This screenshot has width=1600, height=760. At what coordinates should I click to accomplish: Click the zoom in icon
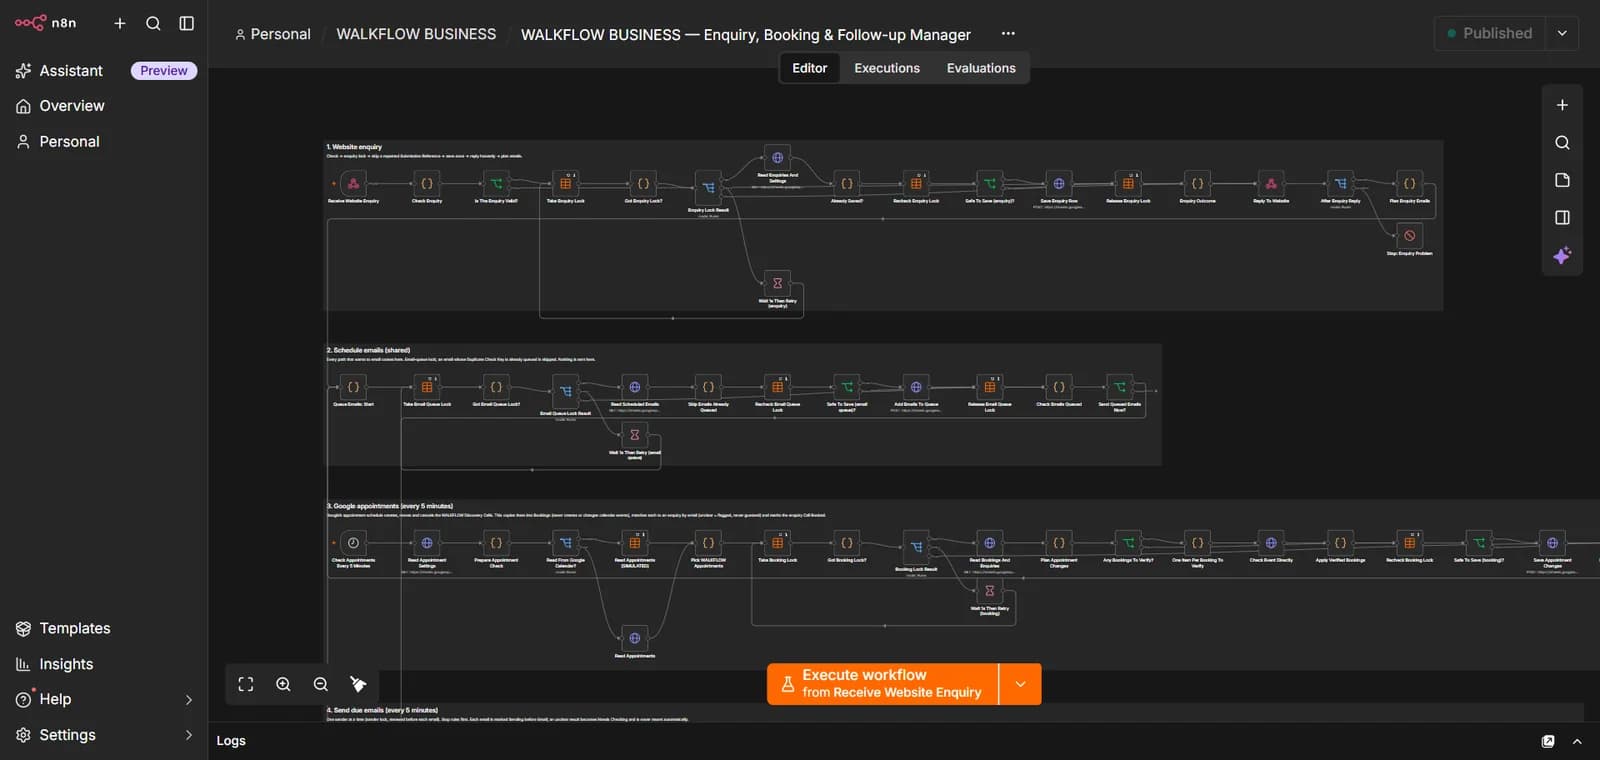point(283,684)
